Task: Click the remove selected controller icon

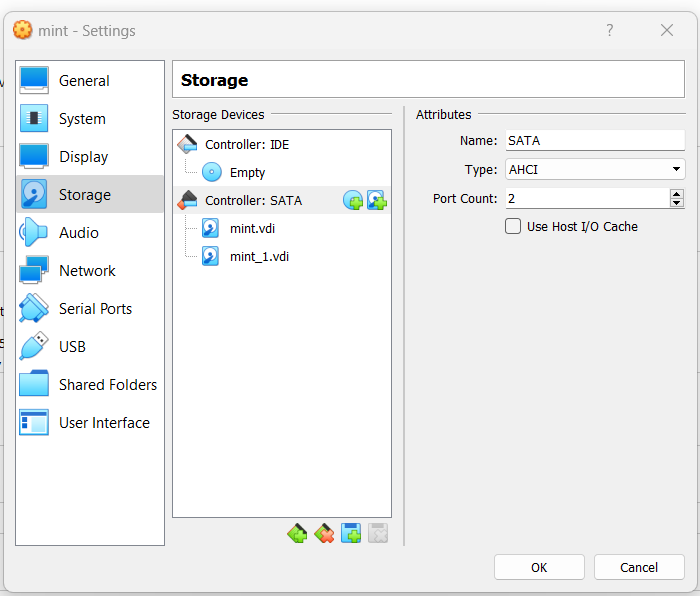Action: coord(324,533)
